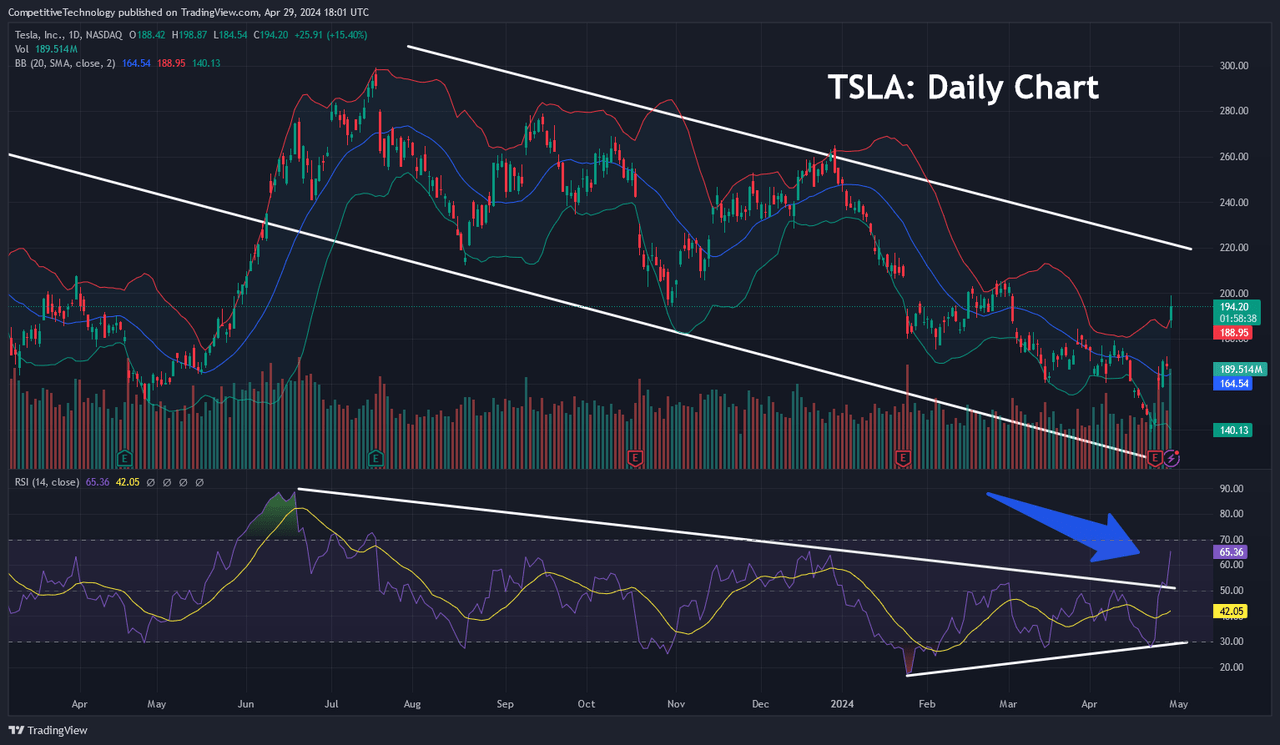The height and width of the screenshot is (745, 1280).
Task: Select the 'RSI (14, close)' legend label
Action: (47, 482)
